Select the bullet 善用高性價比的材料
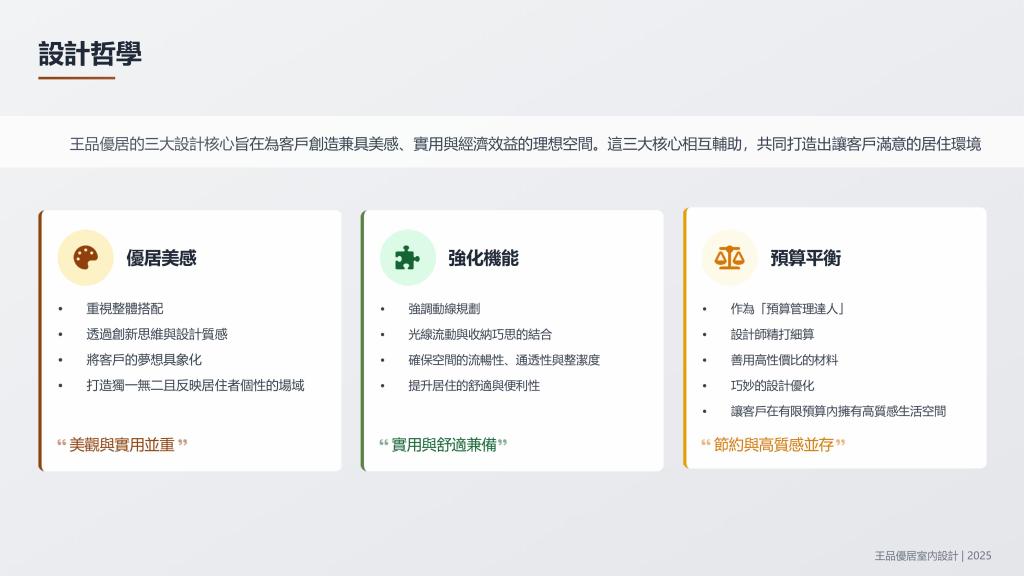The height and width of the screenshot is (576, 1024). (784, 359)
